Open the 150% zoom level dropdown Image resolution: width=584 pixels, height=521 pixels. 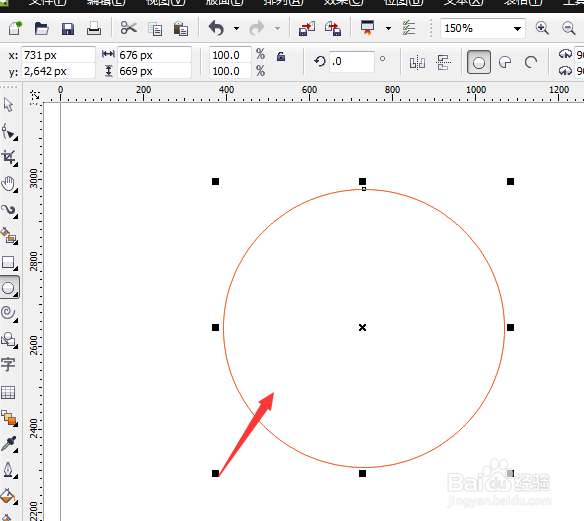(x=517, y=29)
